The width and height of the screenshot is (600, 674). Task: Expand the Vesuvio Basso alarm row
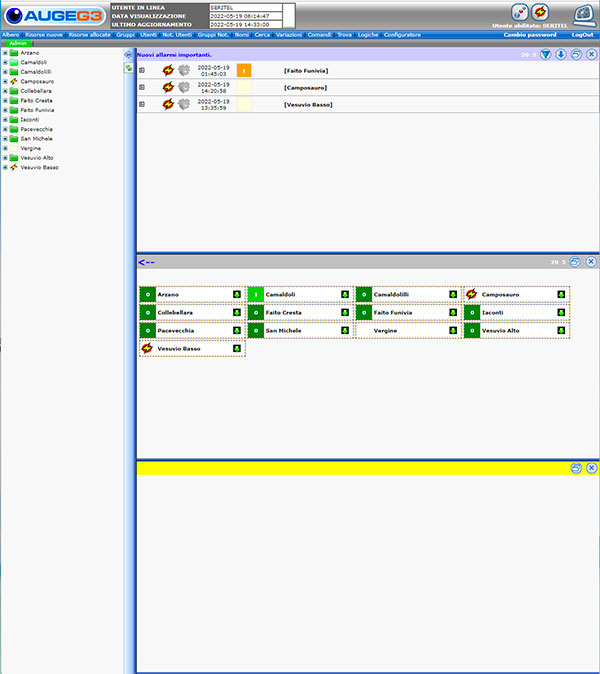point(142,104)
